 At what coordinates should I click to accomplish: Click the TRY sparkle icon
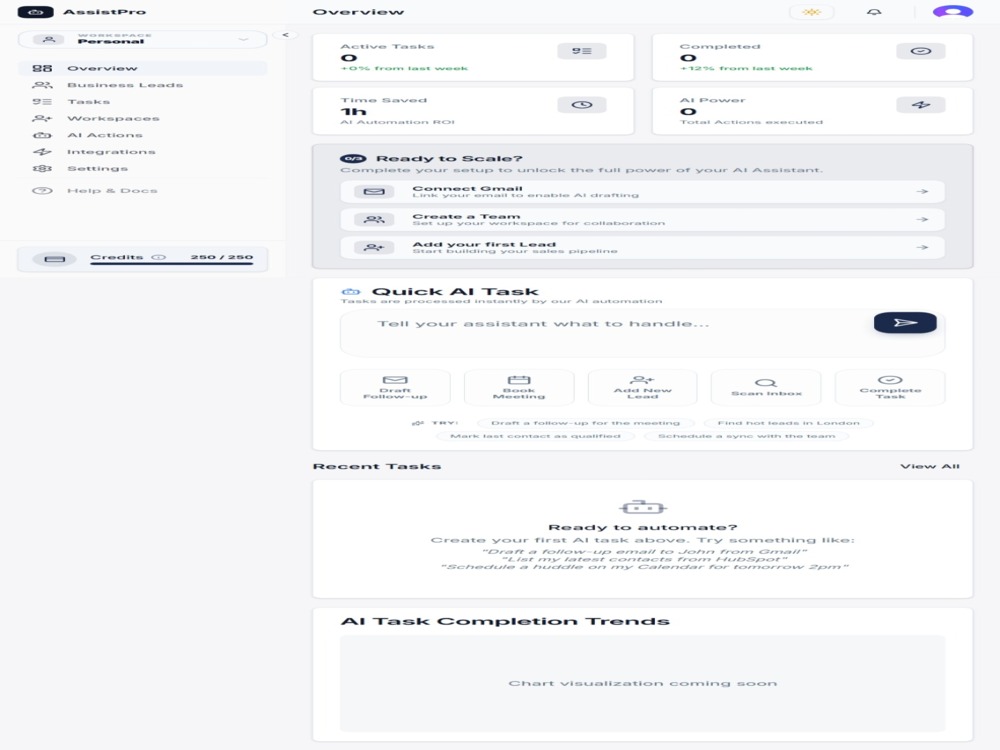pos(418,423)
